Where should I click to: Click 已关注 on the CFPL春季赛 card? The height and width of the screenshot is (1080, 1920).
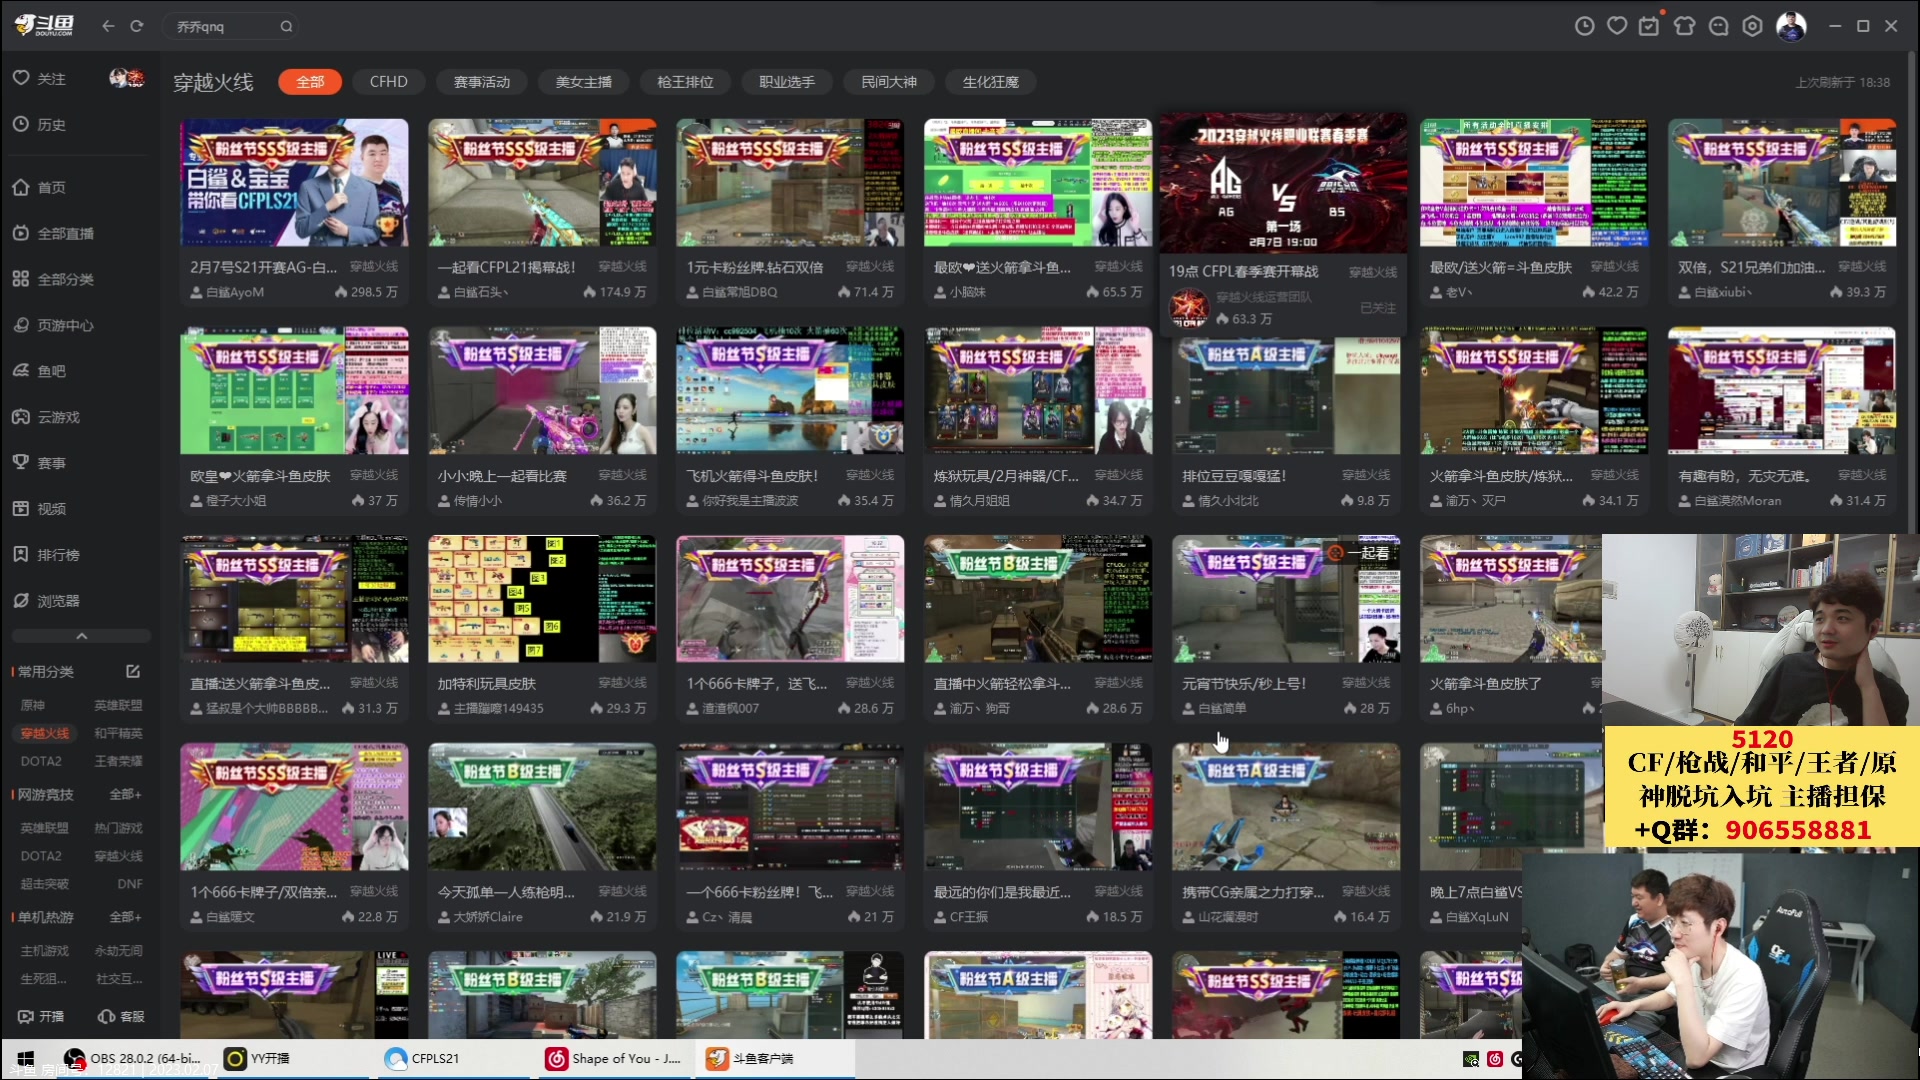[1377, 308]
